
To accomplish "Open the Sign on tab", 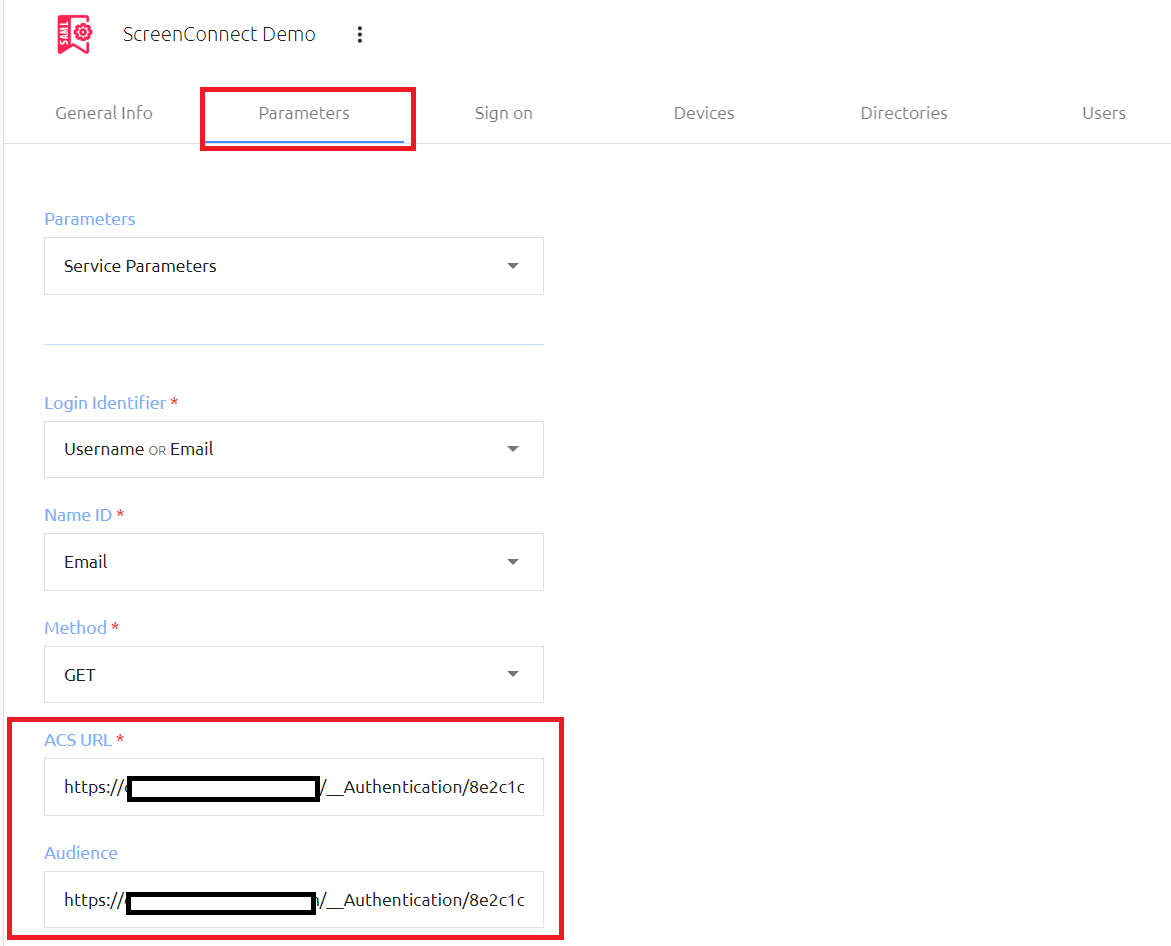I will point(503,113).
